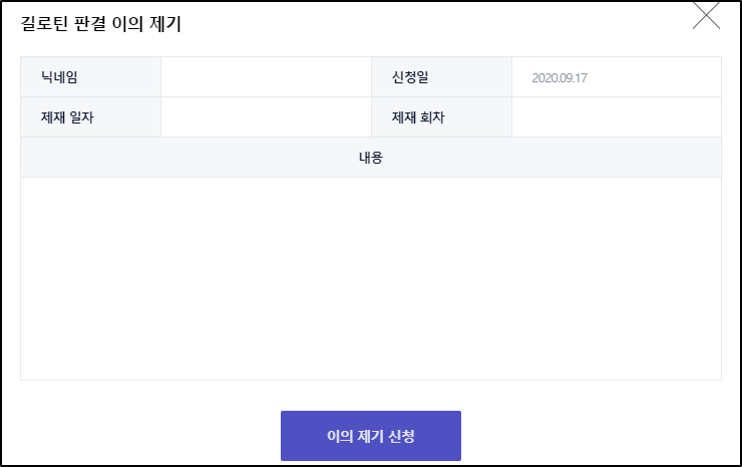This screenshot has height=467, width=742.
Task: Click the 길로틴 판결 이의 제기 title
Action: point(101,23)
